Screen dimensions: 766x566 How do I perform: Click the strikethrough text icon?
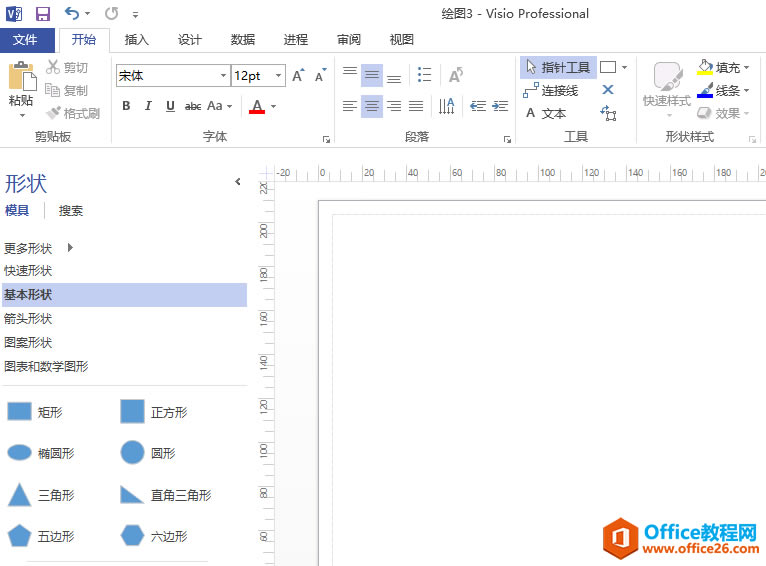click(x=193, y=106)
